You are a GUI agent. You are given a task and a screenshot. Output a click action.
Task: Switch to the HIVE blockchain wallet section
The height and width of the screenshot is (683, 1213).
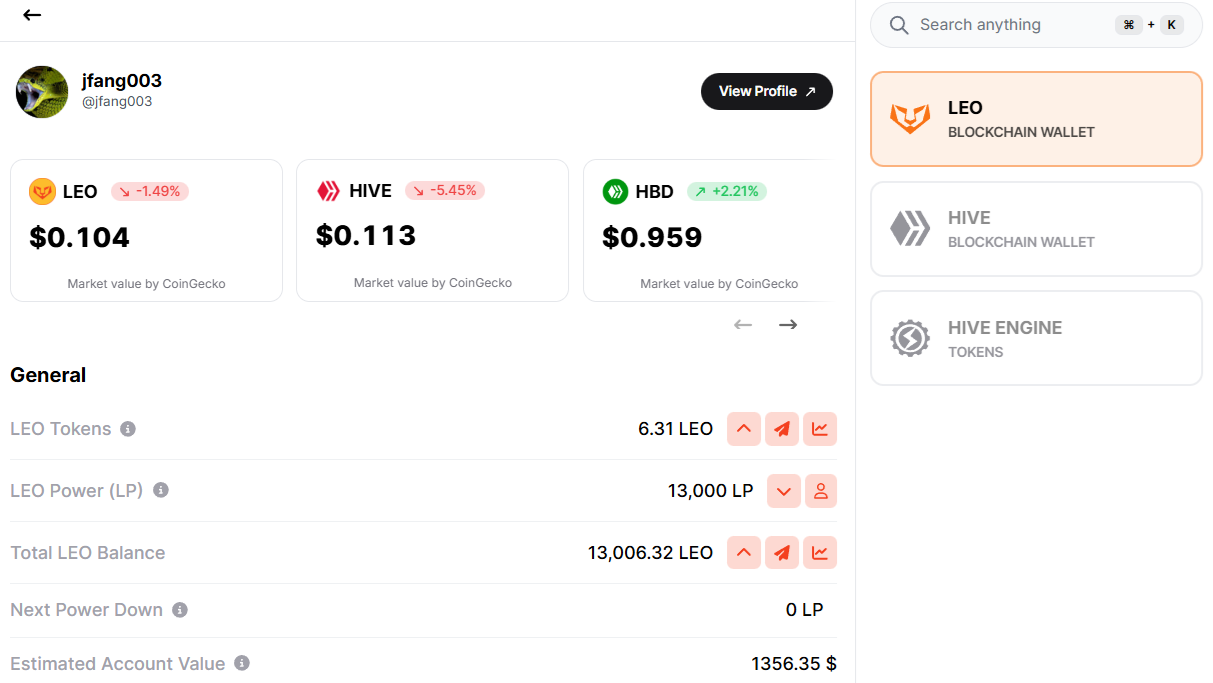1035,228
